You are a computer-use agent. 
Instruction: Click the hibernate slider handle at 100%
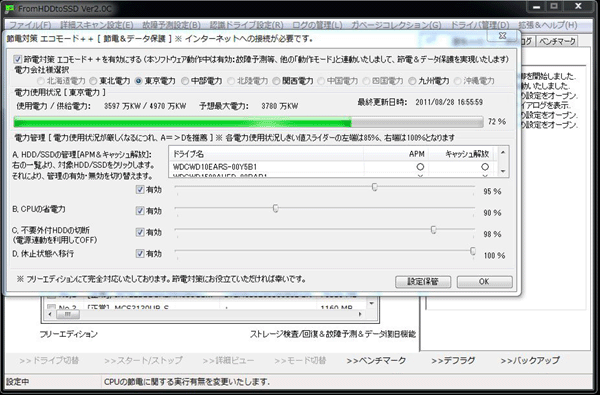(x=473, y=251)
